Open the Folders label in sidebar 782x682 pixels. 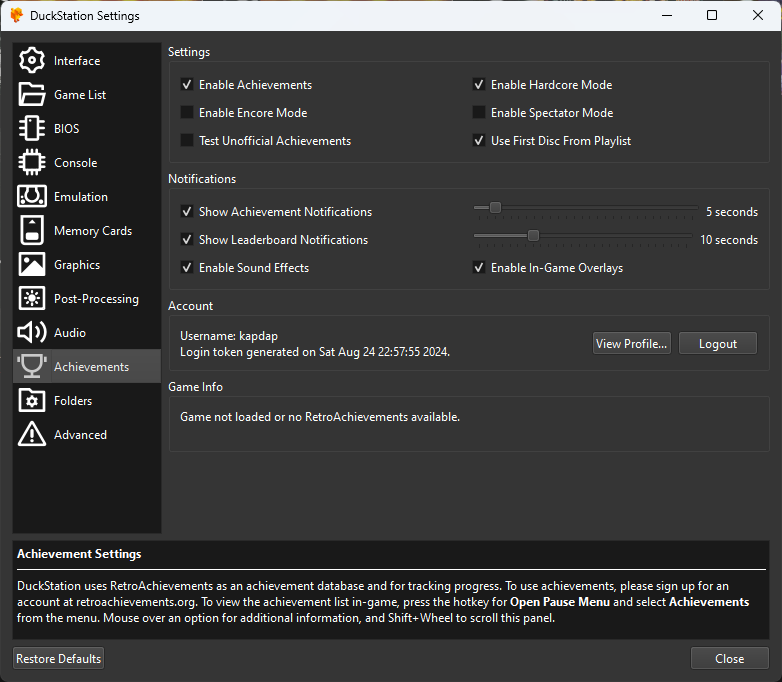pyautogui.click(x=73, y=401)
